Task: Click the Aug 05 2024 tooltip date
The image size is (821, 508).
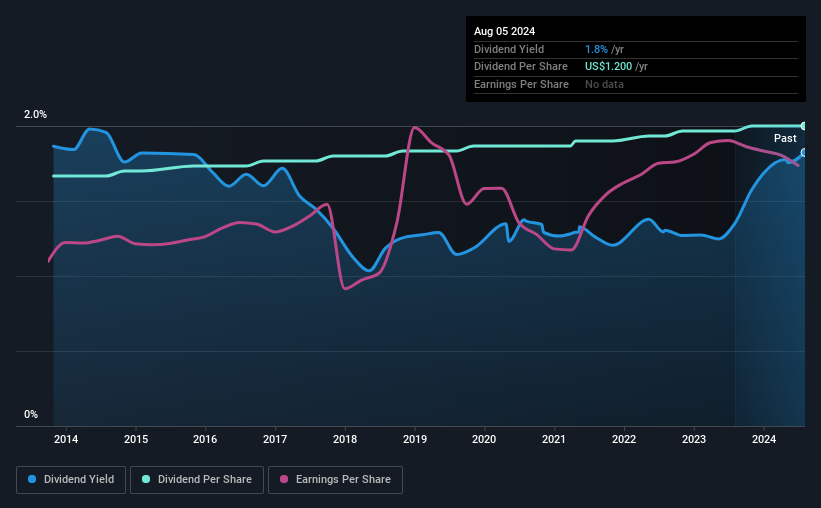Action: pyautogui.click(x=503, y=31)
